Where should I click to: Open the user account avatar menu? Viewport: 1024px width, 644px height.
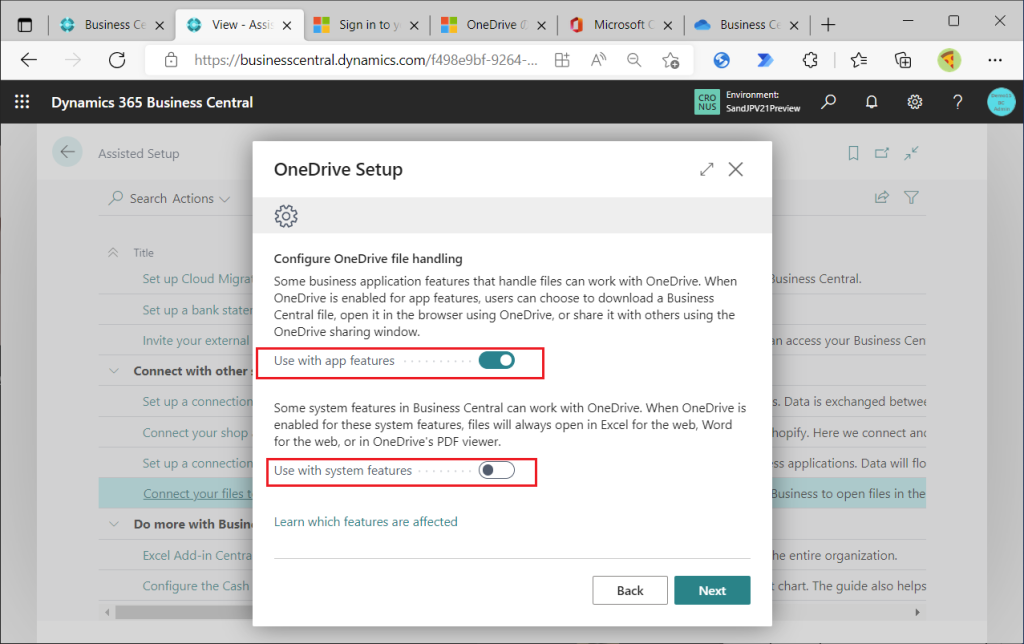(x=1000, y=102)
